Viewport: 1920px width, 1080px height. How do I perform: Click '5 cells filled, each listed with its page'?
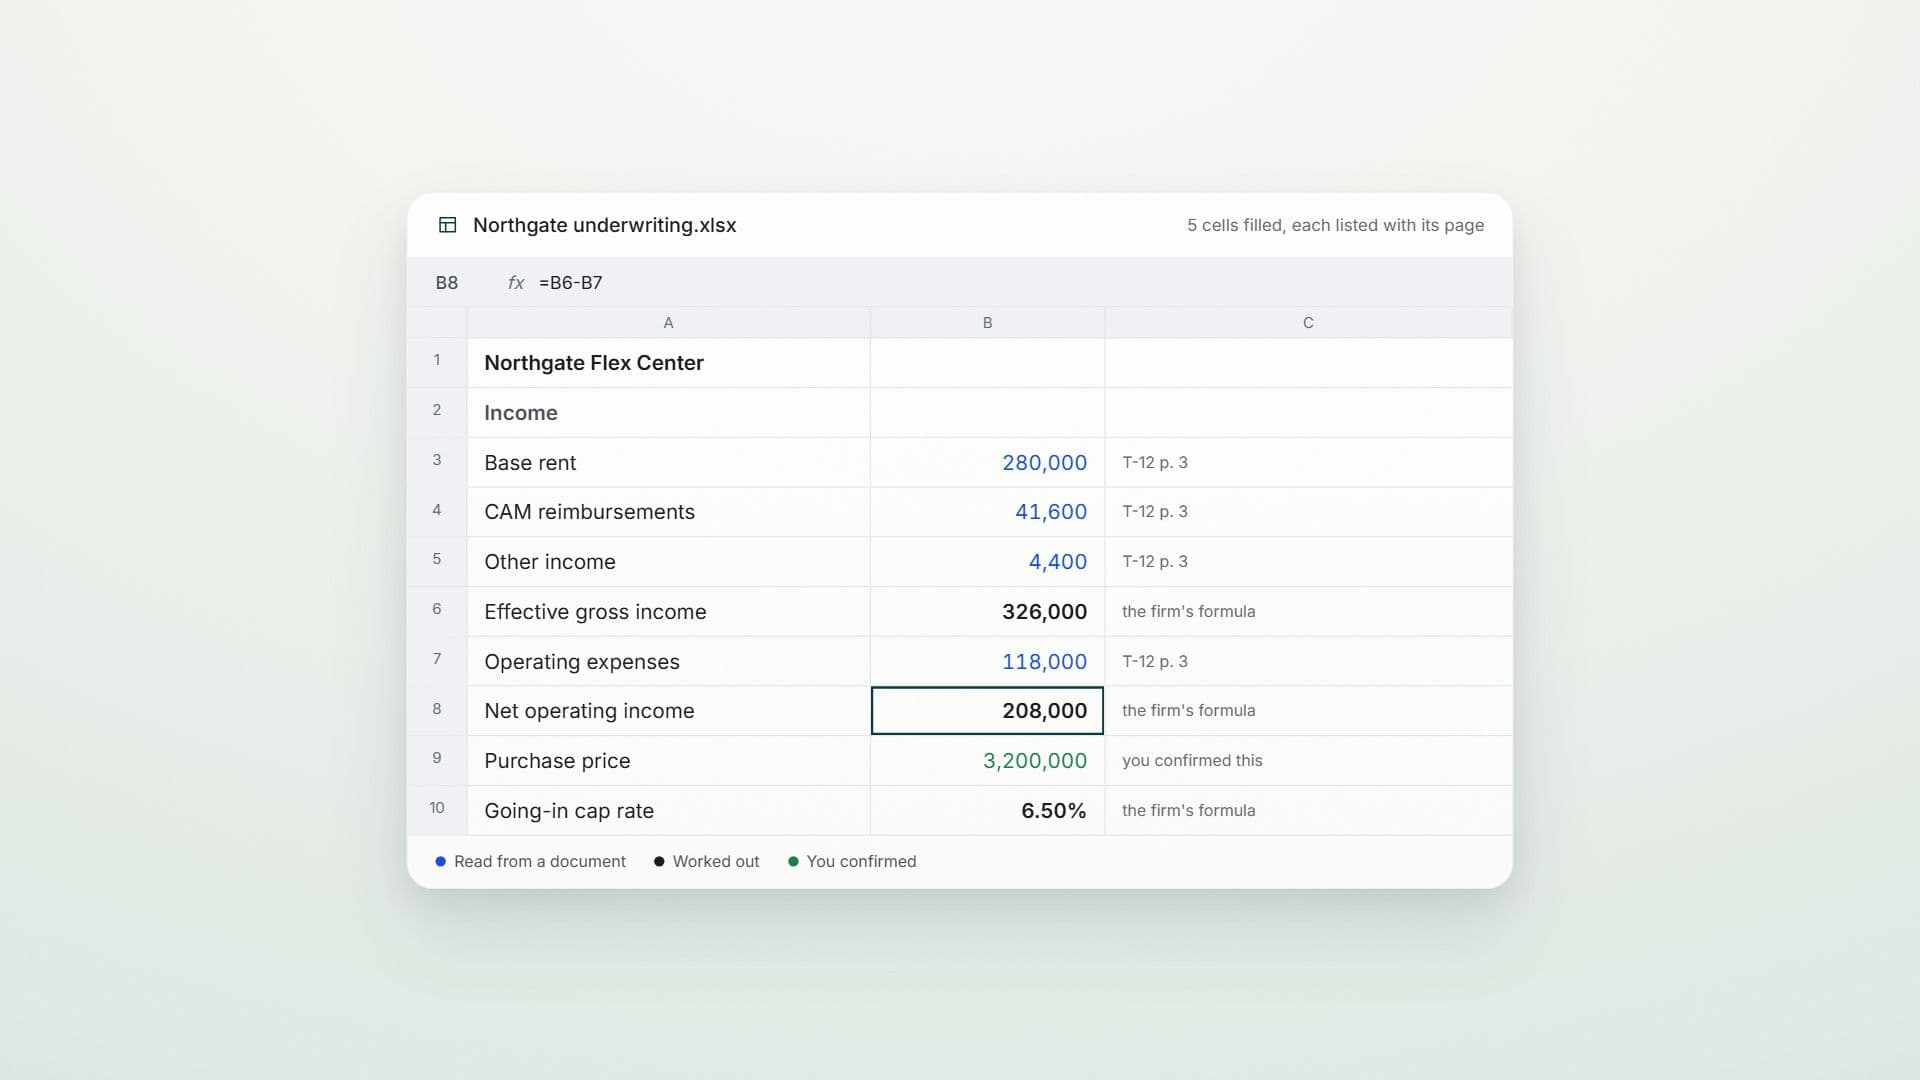coord(1335,226)
